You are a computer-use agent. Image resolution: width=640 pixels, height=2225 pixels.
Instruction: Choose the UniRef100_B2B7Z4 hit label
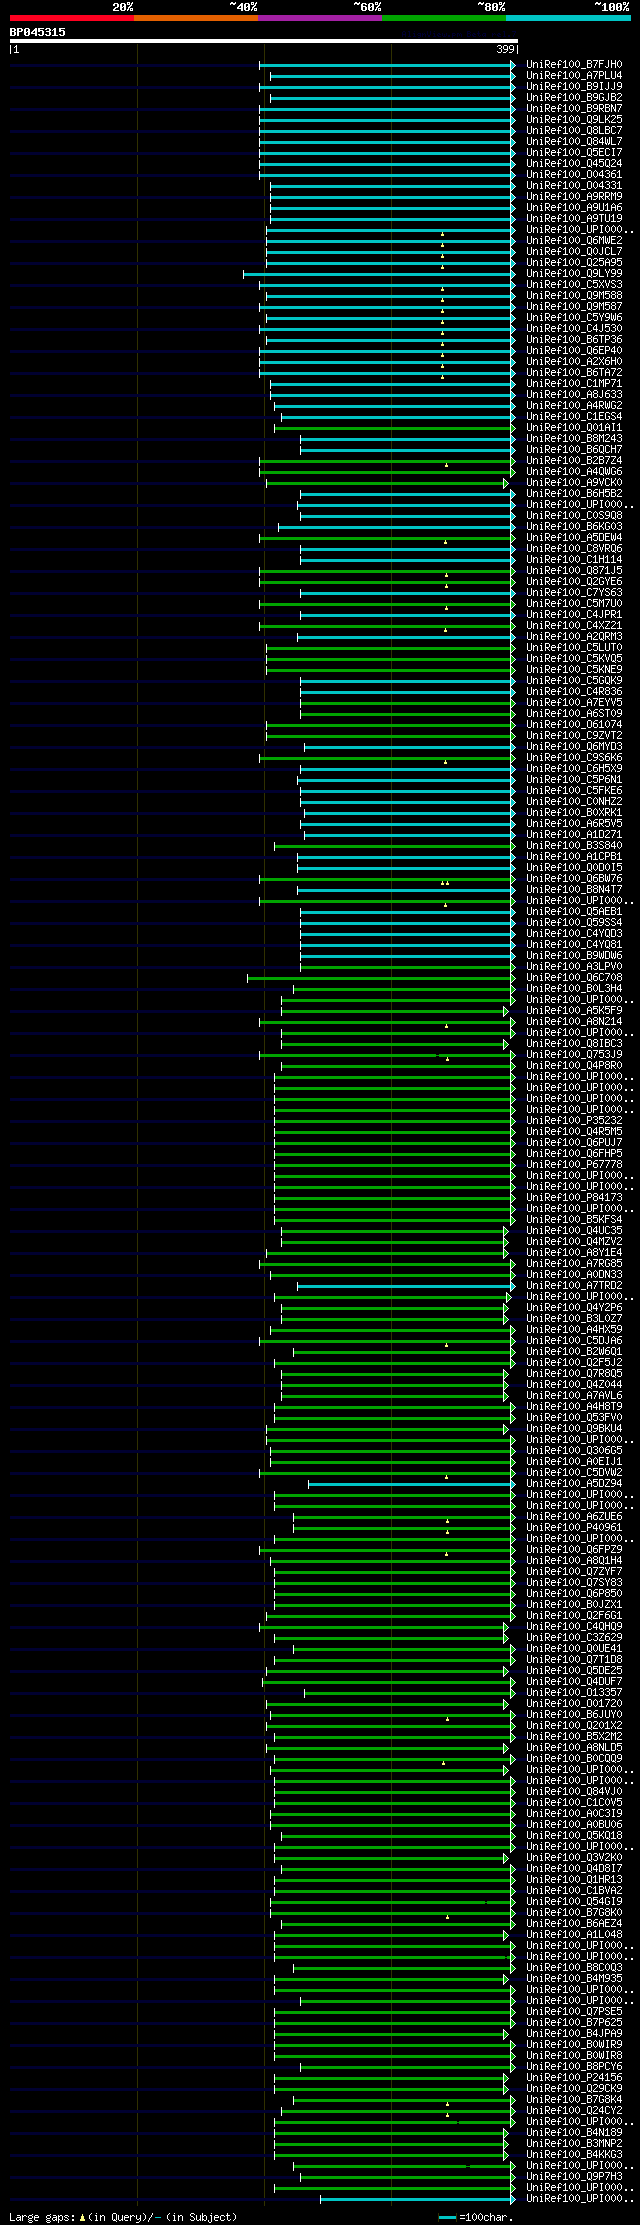coord(574,460)
